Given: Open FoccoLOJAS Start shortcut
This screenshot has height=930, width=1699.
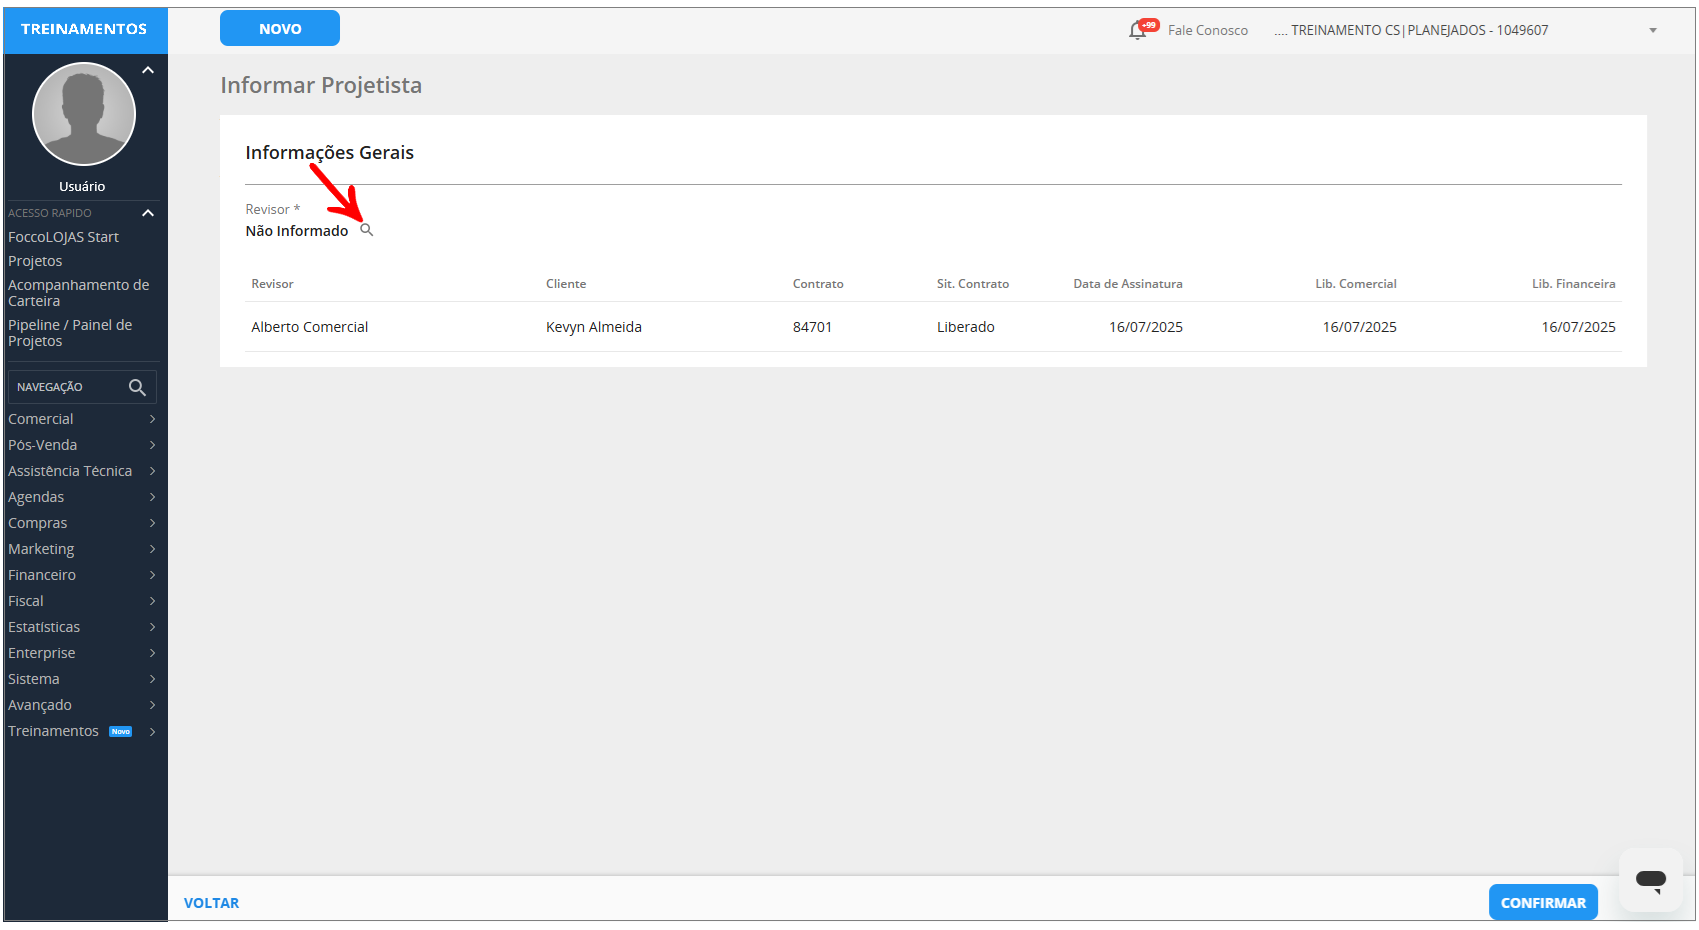Looking at the screenshot, I should [63, 237].
